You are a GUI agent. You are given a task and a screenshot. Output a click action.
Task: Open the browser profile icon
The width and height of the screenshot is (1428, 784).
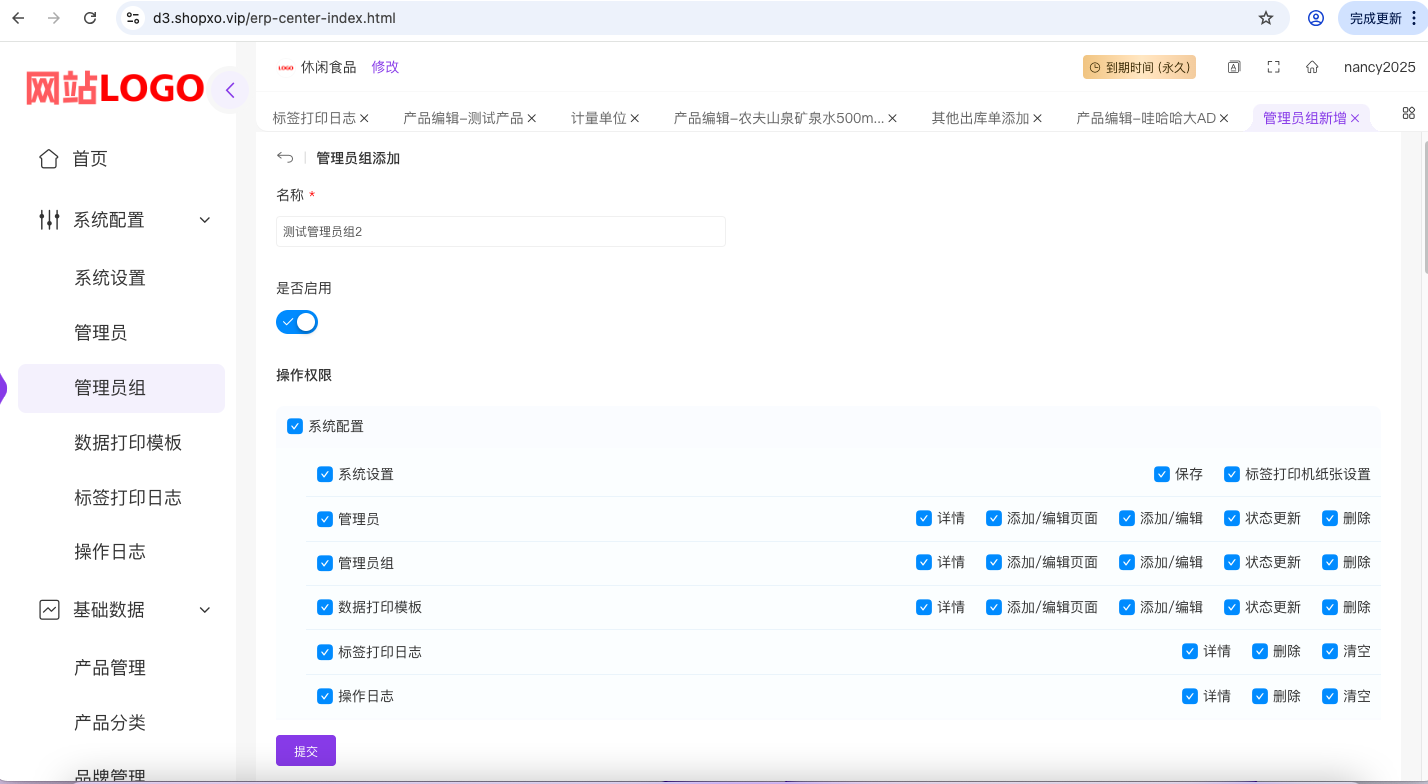coord(1316,18)
